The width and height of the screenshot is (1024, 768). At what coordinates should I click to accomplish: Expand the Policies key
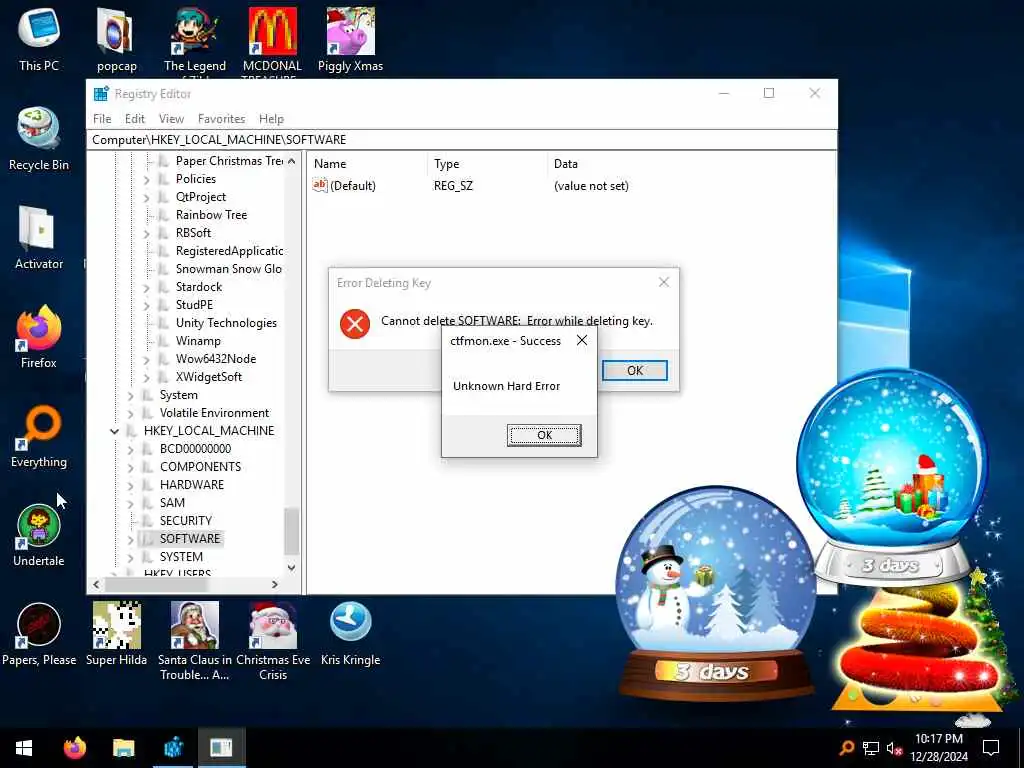146,180
